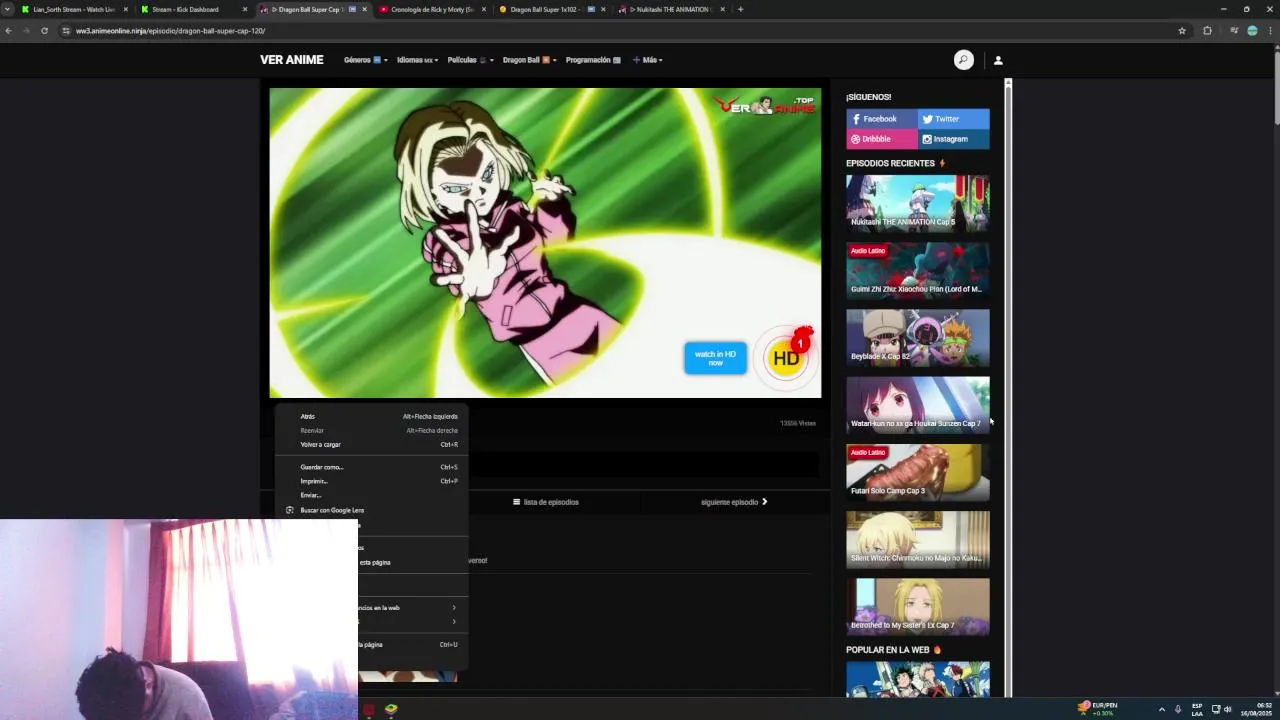Screen dimensions: 1280x720
Task: Click the ESP LAA language indicator
Action: [1196, 709]
